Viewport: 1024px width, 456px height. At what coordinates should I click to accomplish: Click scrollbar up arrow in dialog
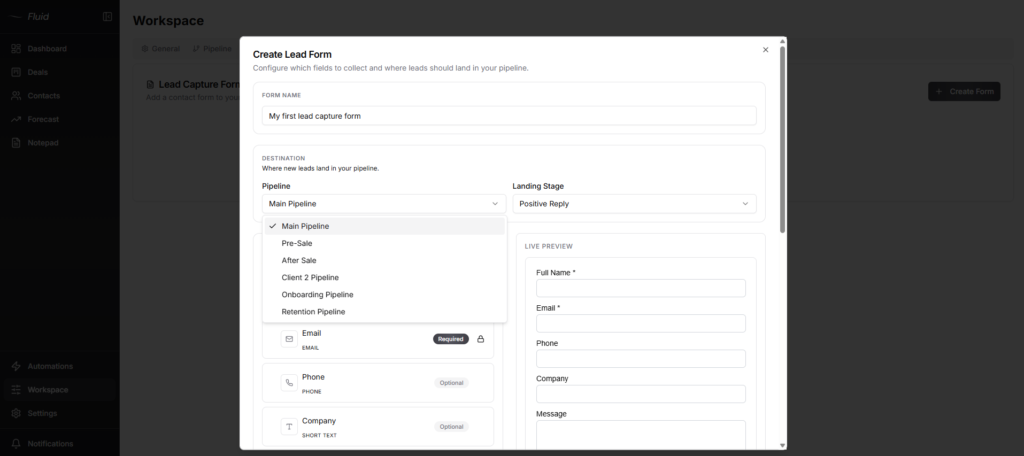click(x=782, y=41)
